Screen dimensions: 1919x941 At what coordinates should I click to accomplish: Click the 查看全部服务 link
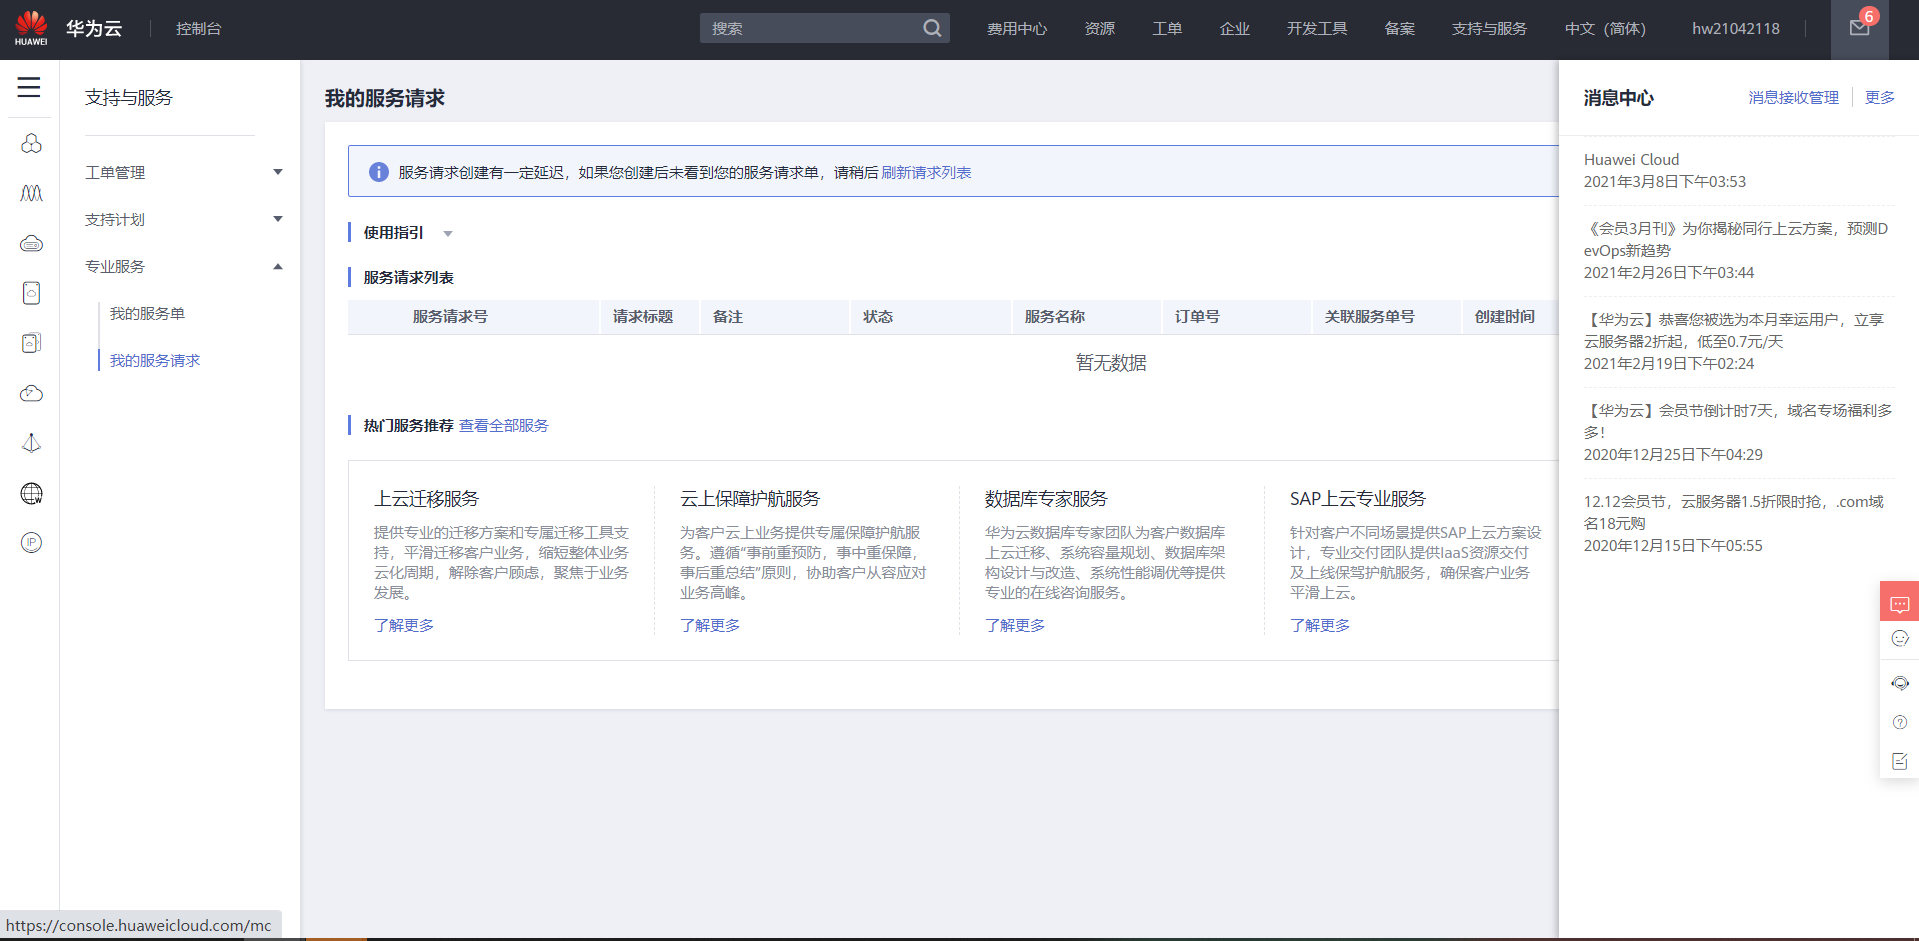tap(504, 425)
